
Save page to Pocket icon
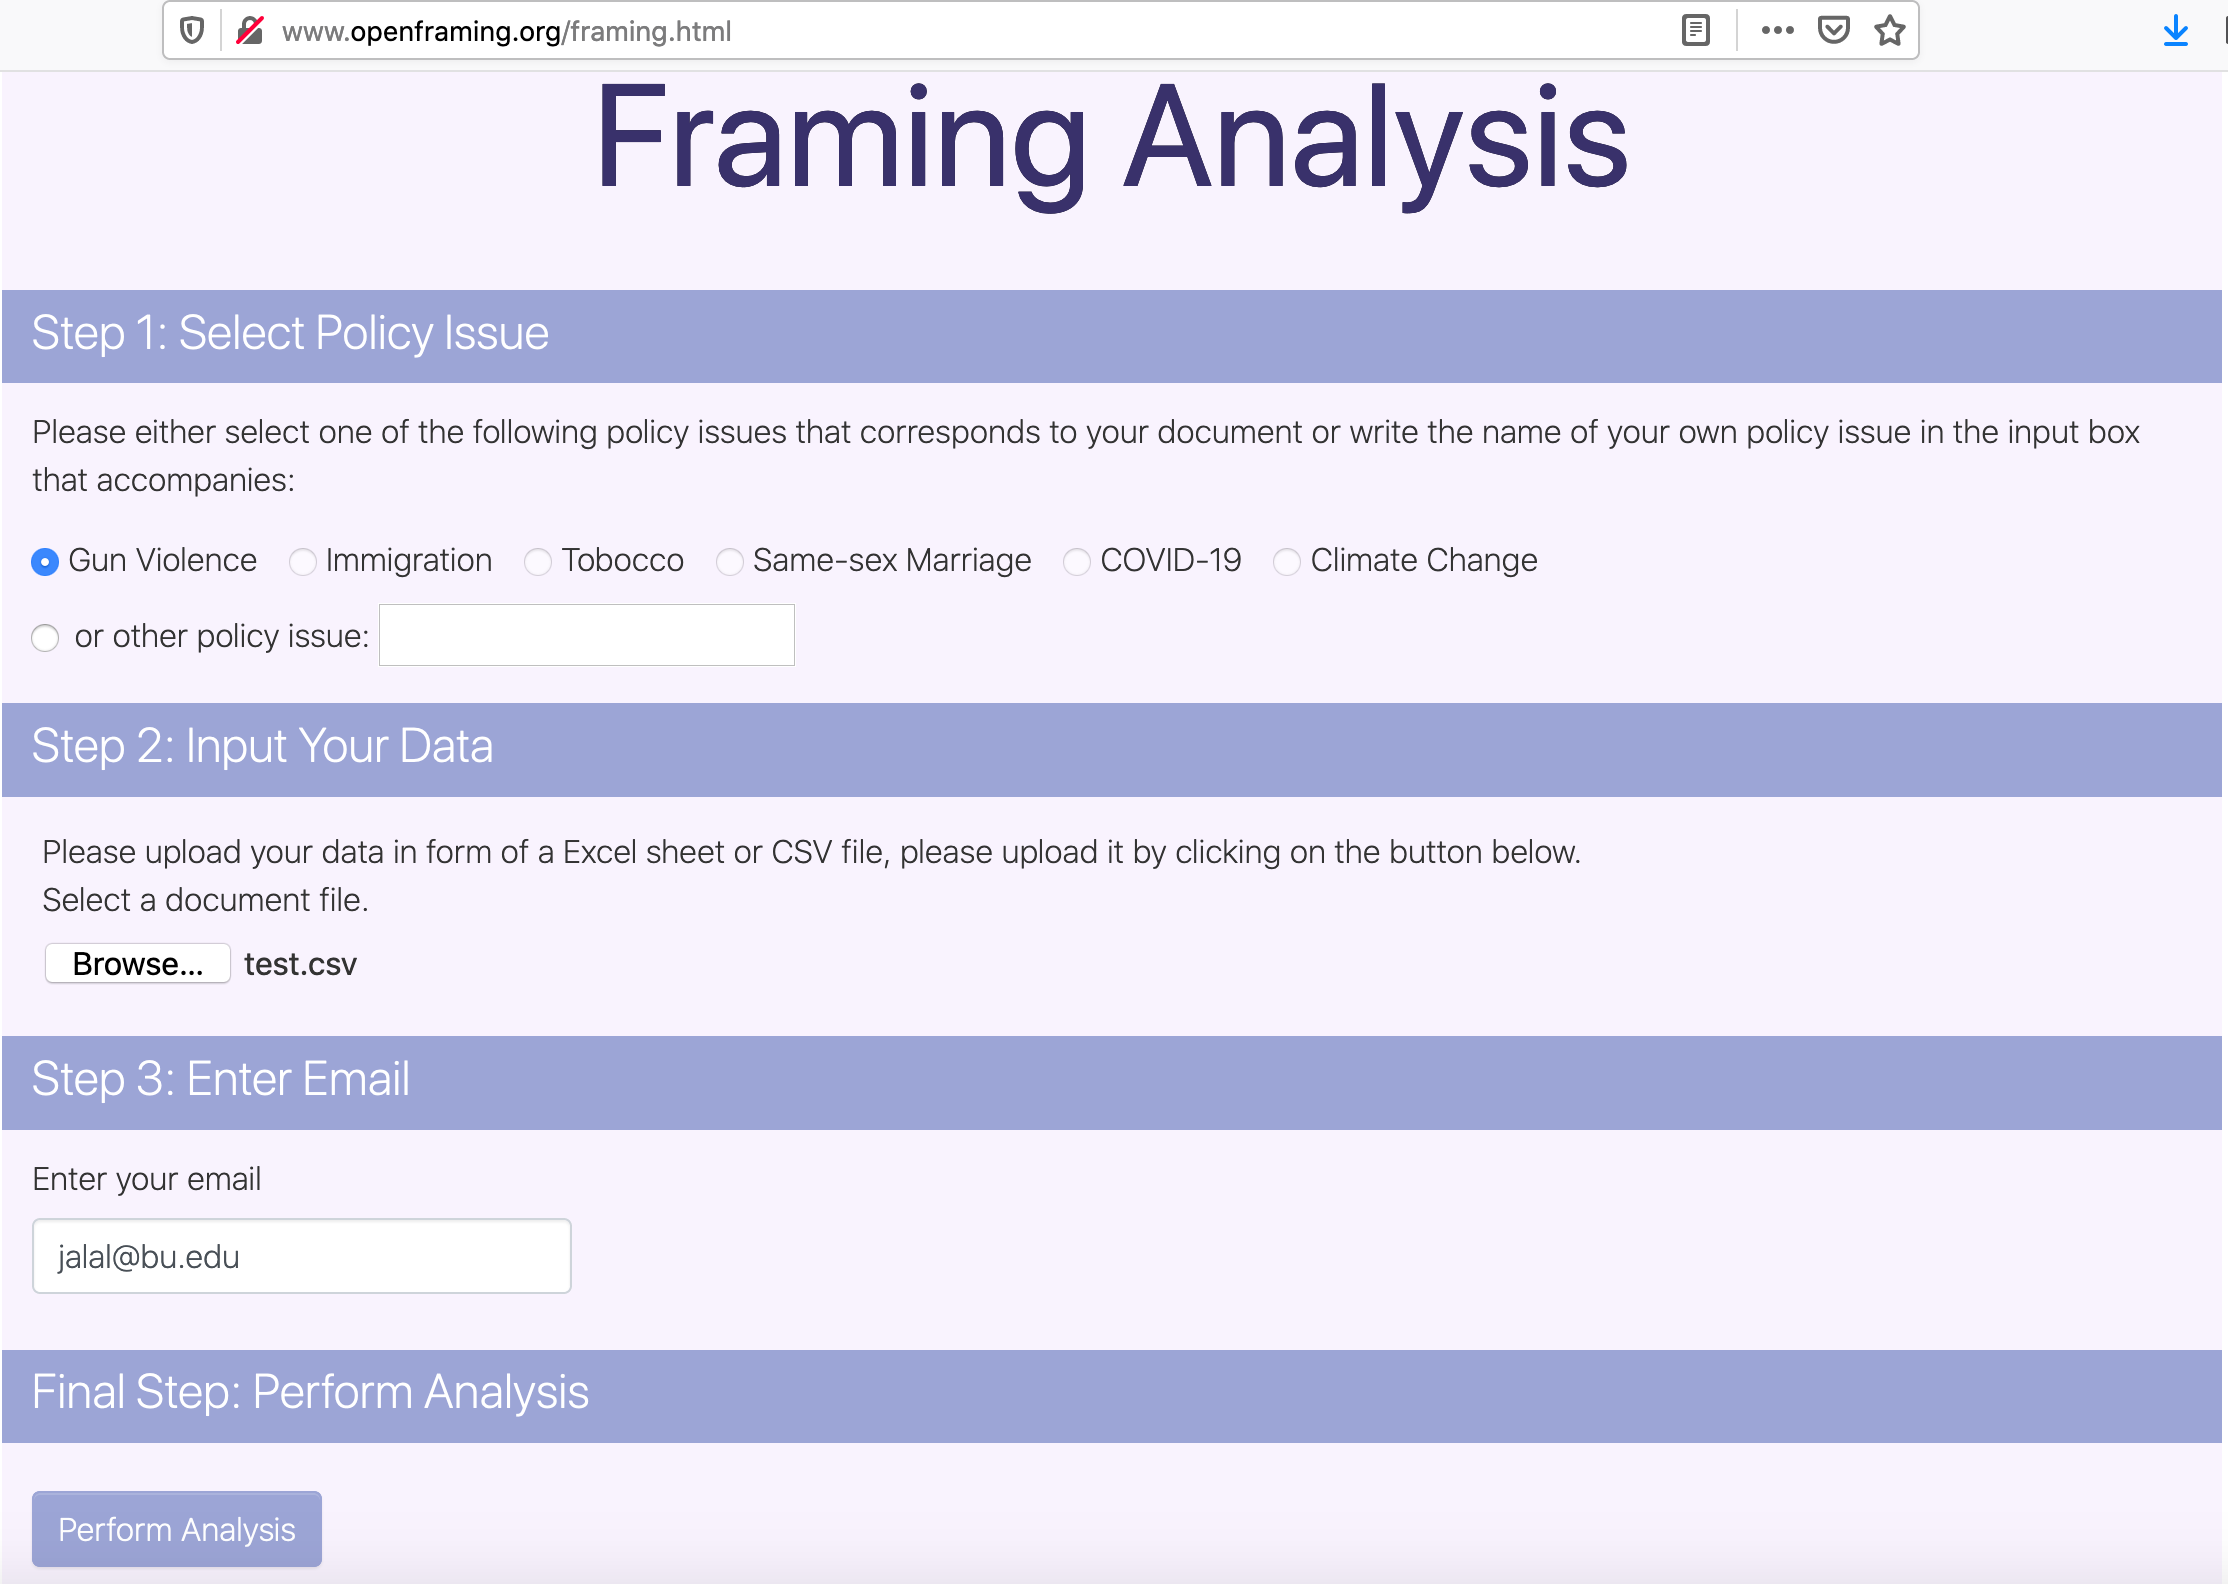1833,31
